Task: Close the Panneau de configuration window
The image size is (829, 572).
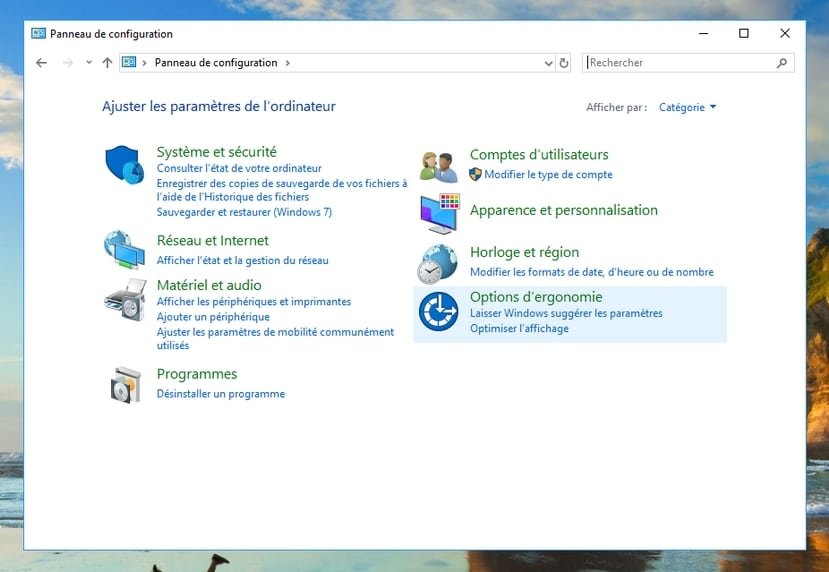Action: tap(785, 33)
